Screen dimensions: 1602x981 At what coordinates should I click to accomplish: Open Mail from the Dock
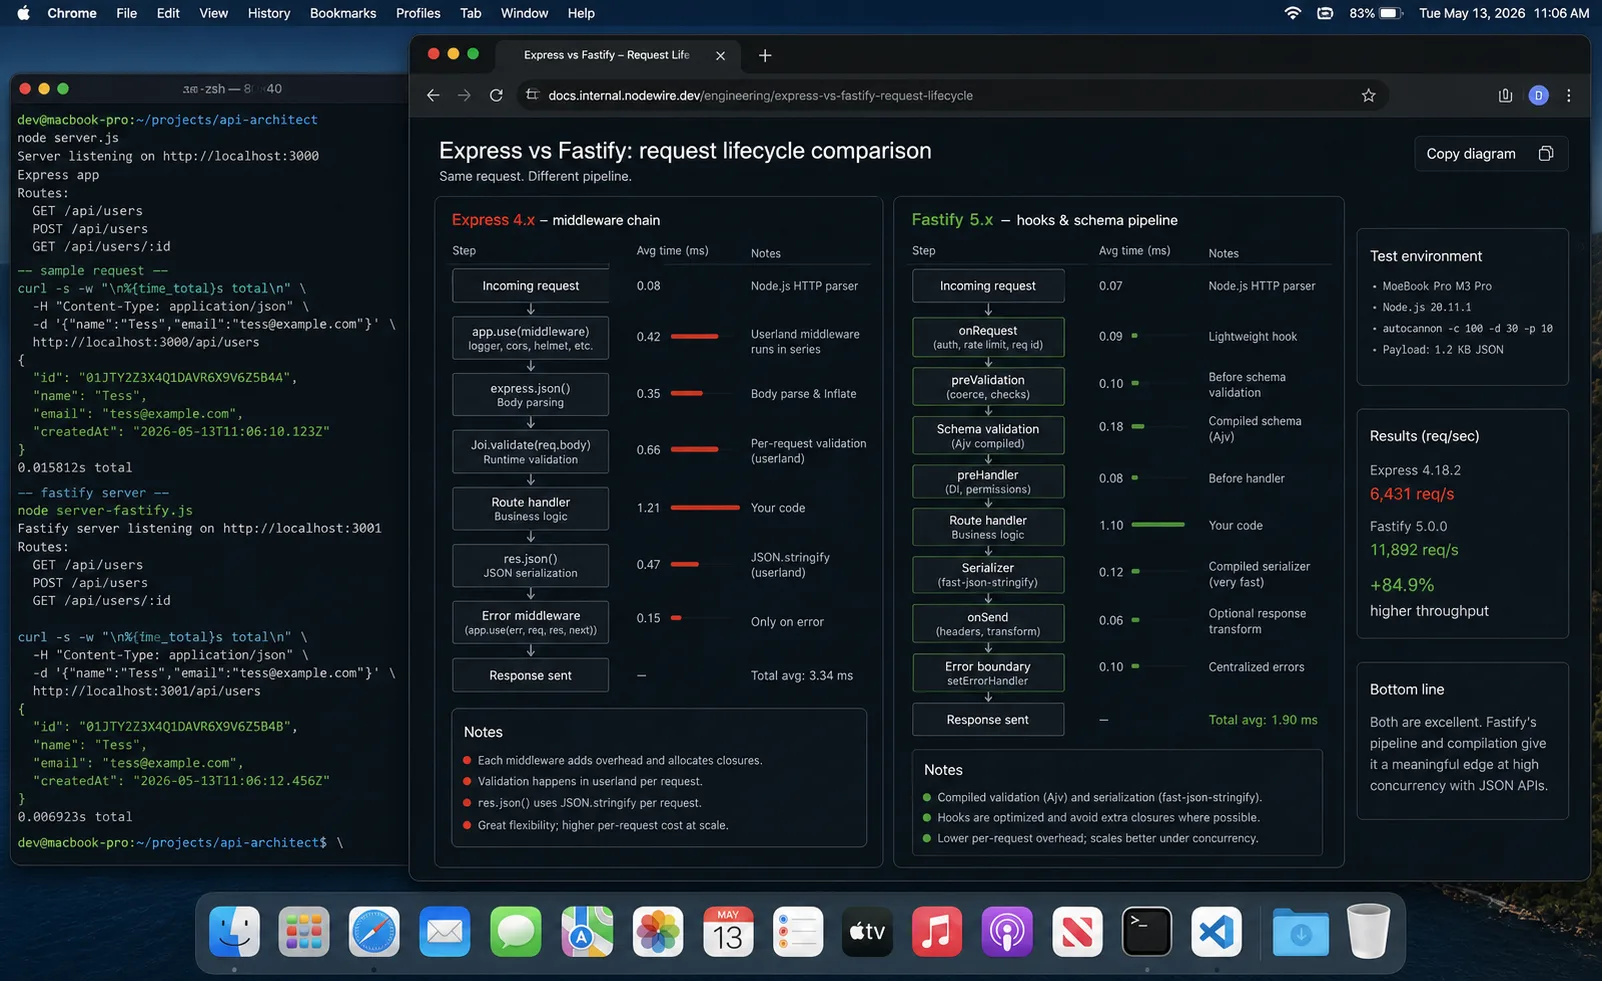pos(445,932)
